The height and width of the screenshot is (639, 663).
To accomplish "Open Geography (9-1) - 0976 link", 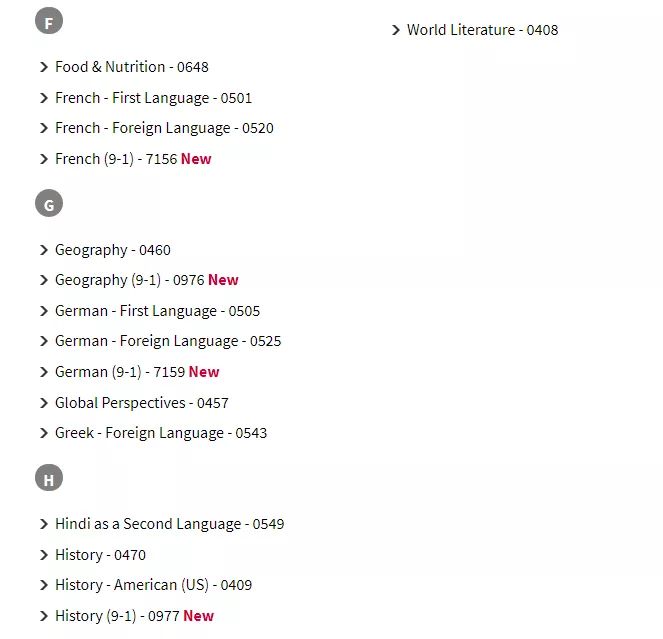I will (x=147, y=280).
